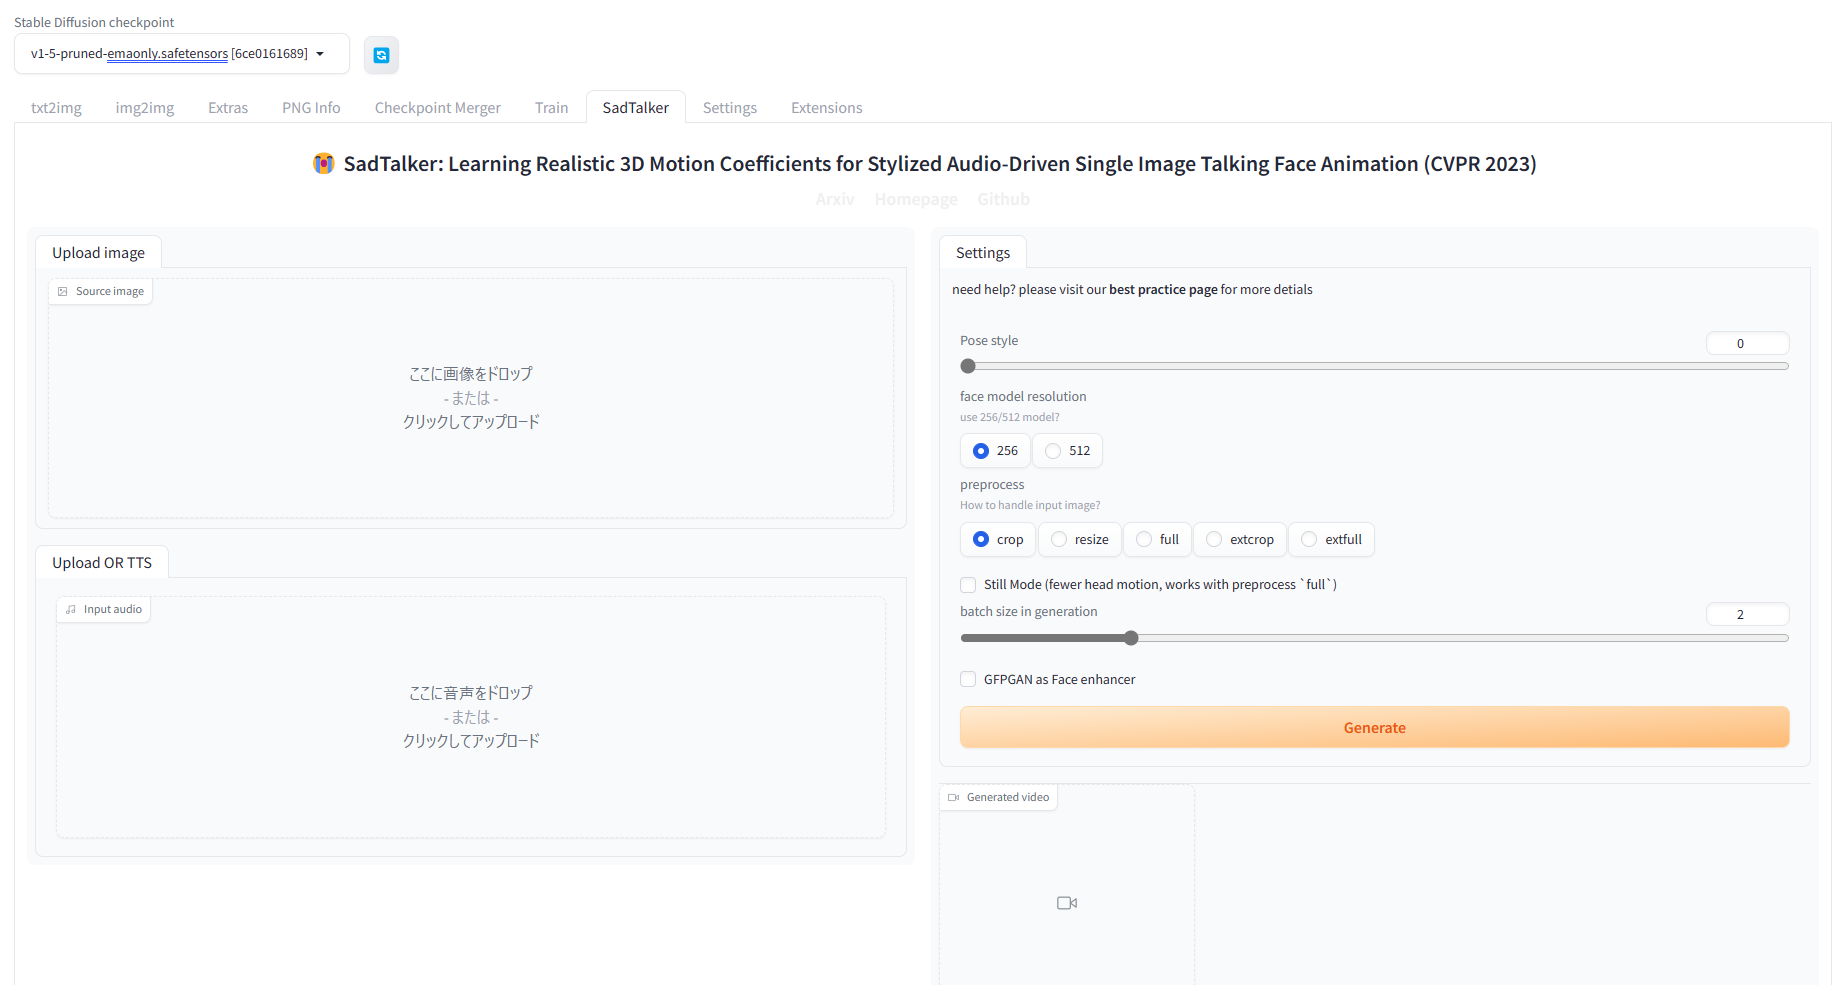The width and height of the screenshot is (1839, 985).
Task: Switch to the txt2img tab
Action: pyautogui.click(x=56, y=108)
